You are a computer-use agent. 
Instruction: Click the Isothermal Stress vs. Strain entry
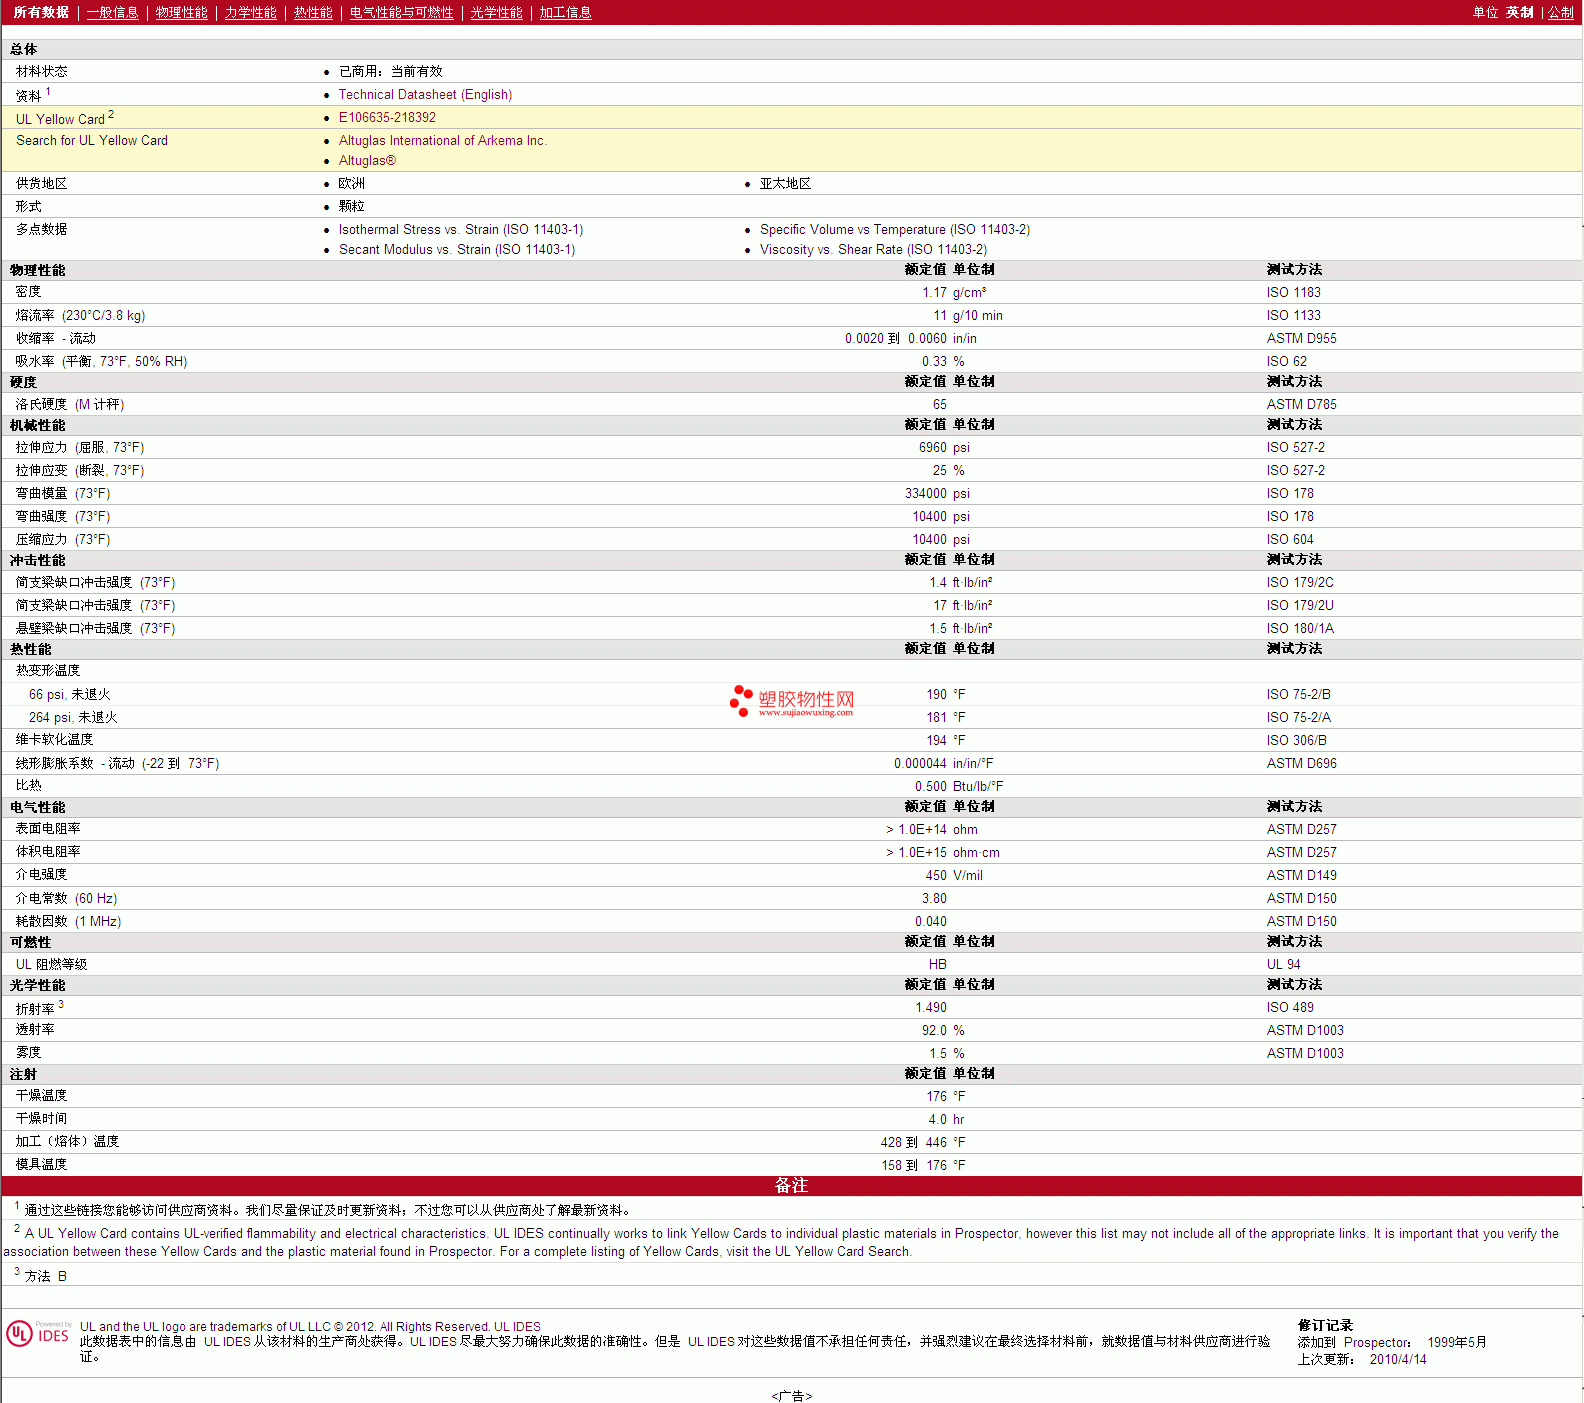(x=461, y=229)
